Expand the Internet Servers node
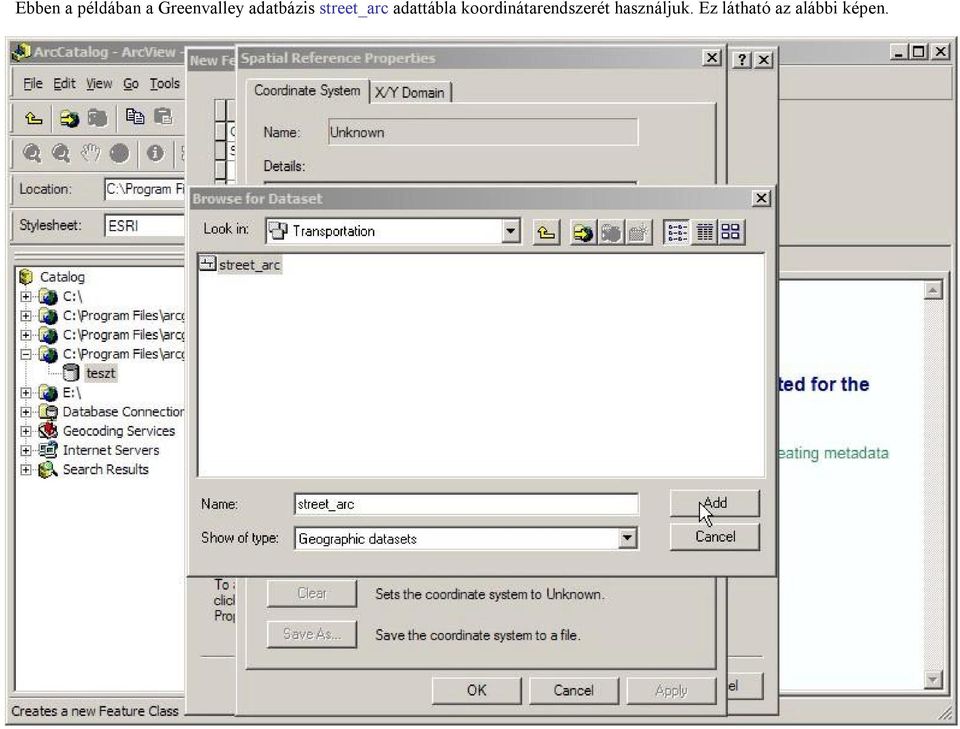 pos(26,450)
